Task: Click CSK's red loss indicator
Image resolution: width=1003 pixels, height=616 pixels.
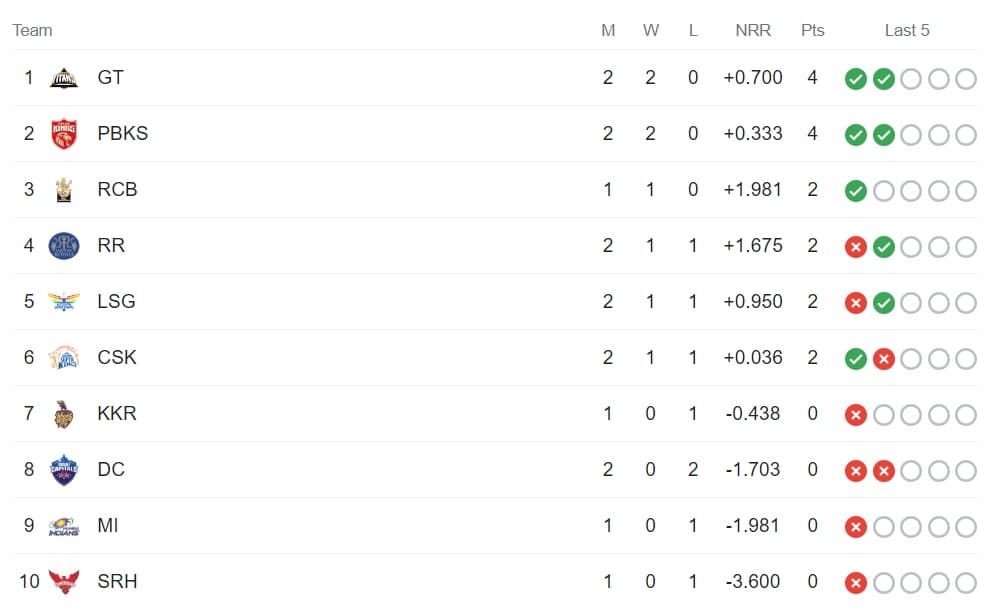Action: [883, 359]
